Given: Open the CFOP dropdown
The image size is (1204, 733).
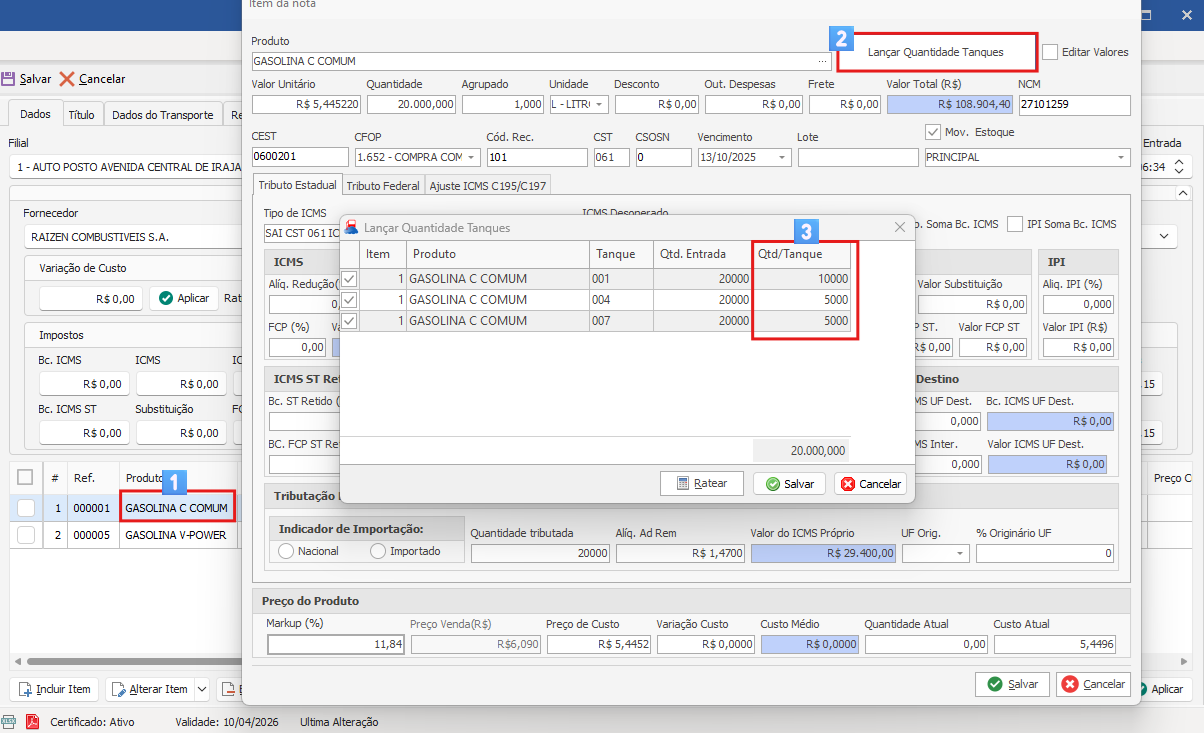Looking at the screenshot, I should [471, 157].
